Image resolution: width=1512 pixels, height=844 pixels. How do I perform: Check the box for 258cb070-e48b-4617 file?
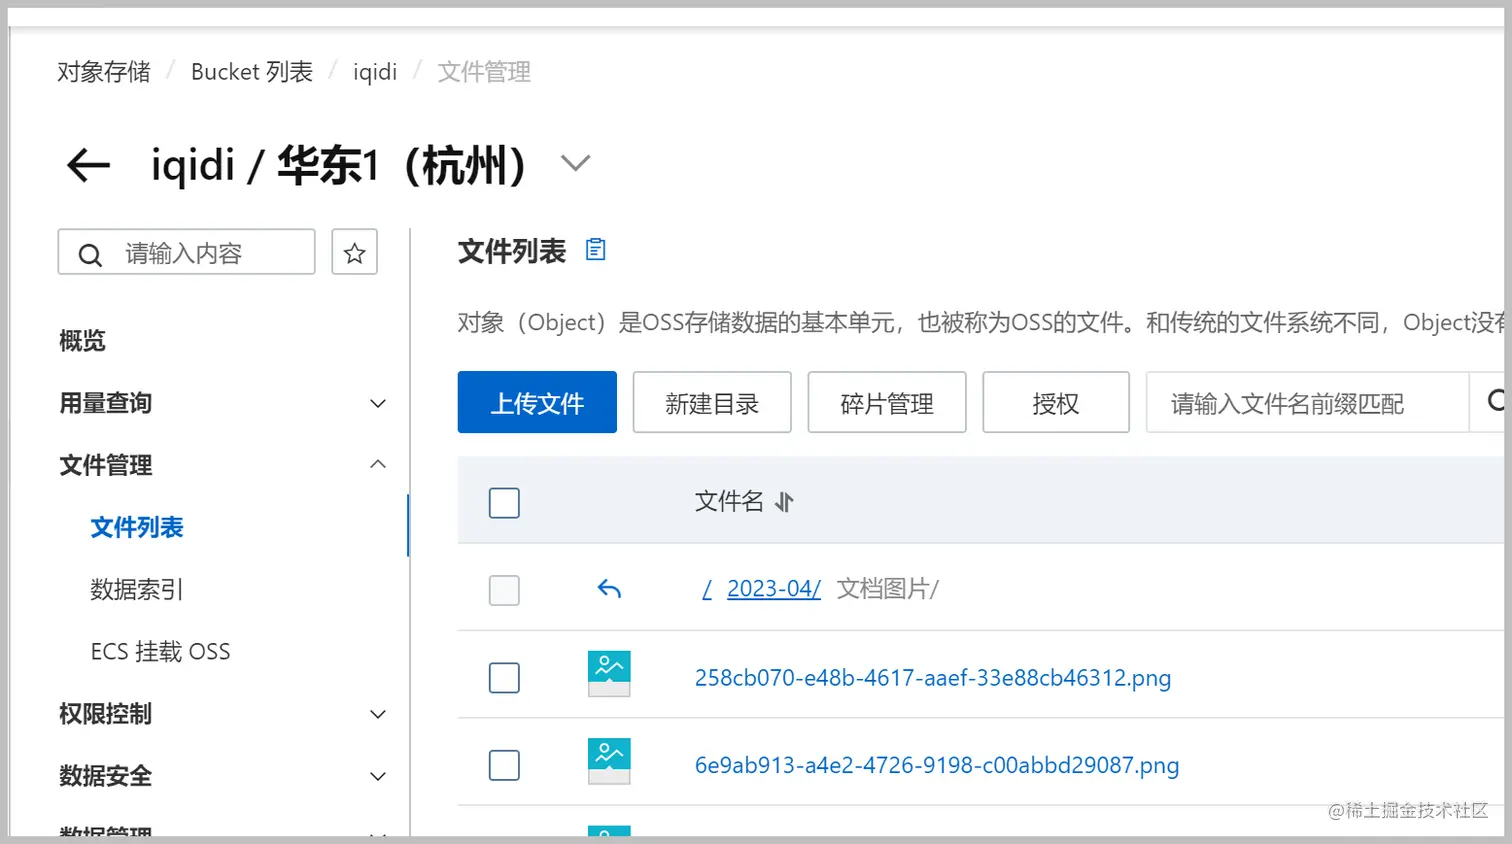tap(504, 678)
